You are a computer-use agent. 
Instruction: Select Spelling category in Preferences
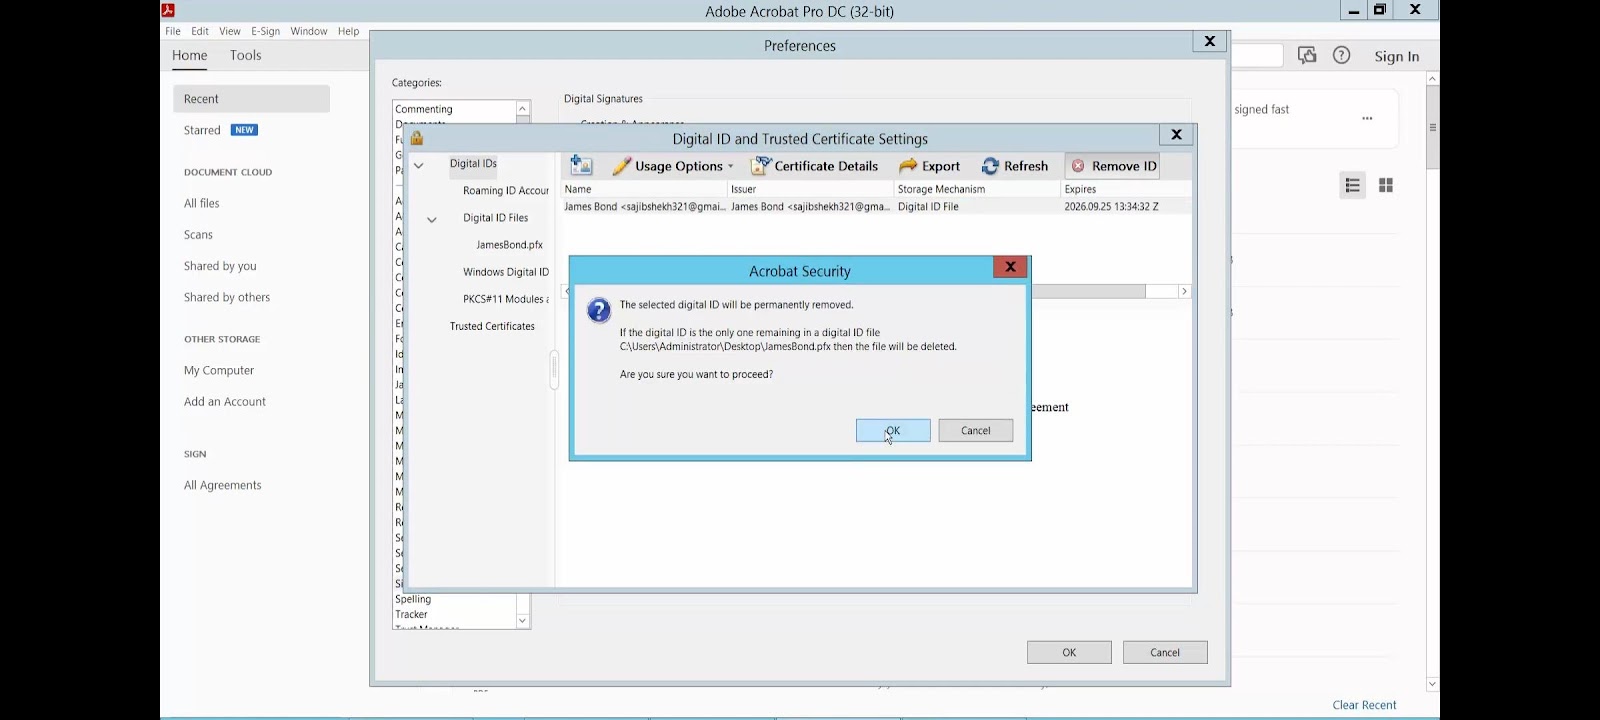(413, 599)
